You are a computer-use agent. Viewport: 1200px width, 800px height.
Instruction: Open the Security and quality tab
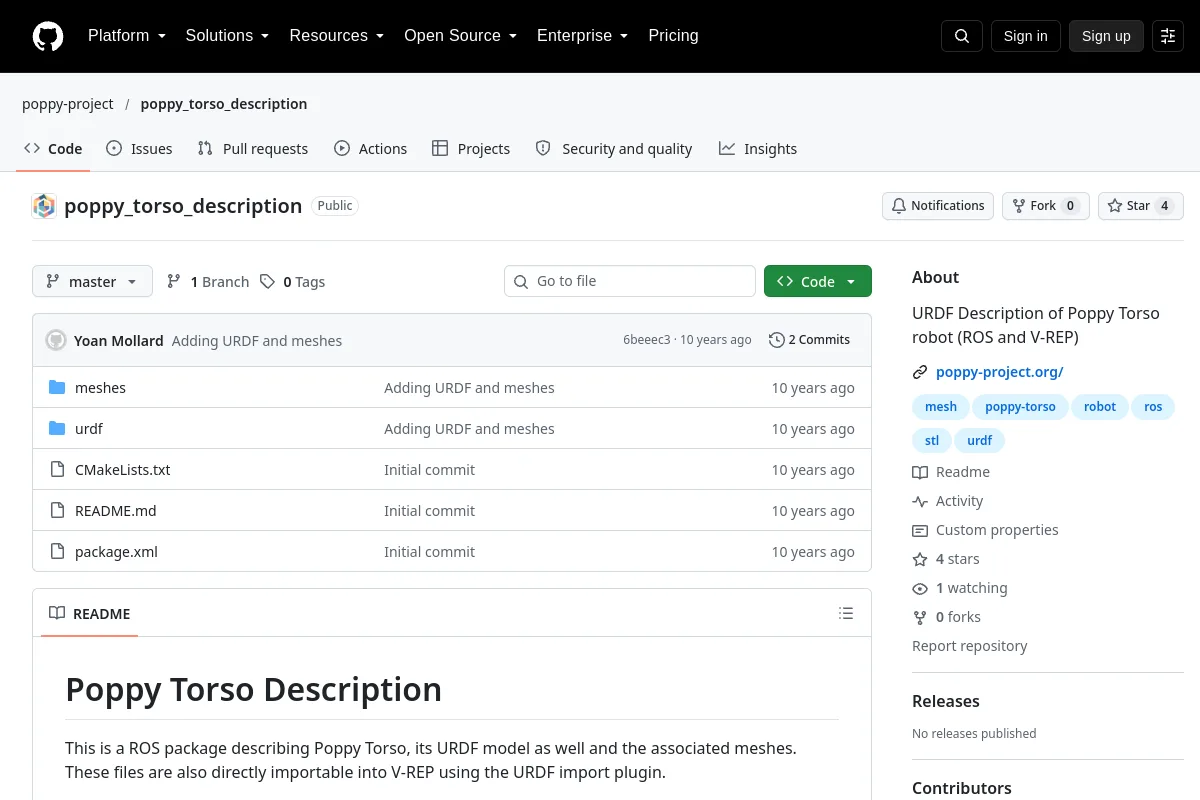click(614, 149)
